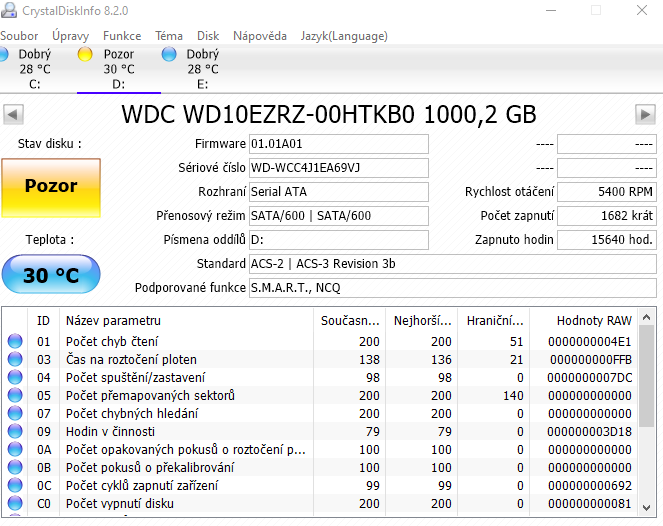Select the Počet vypnutí disku row text

(120, 504)
